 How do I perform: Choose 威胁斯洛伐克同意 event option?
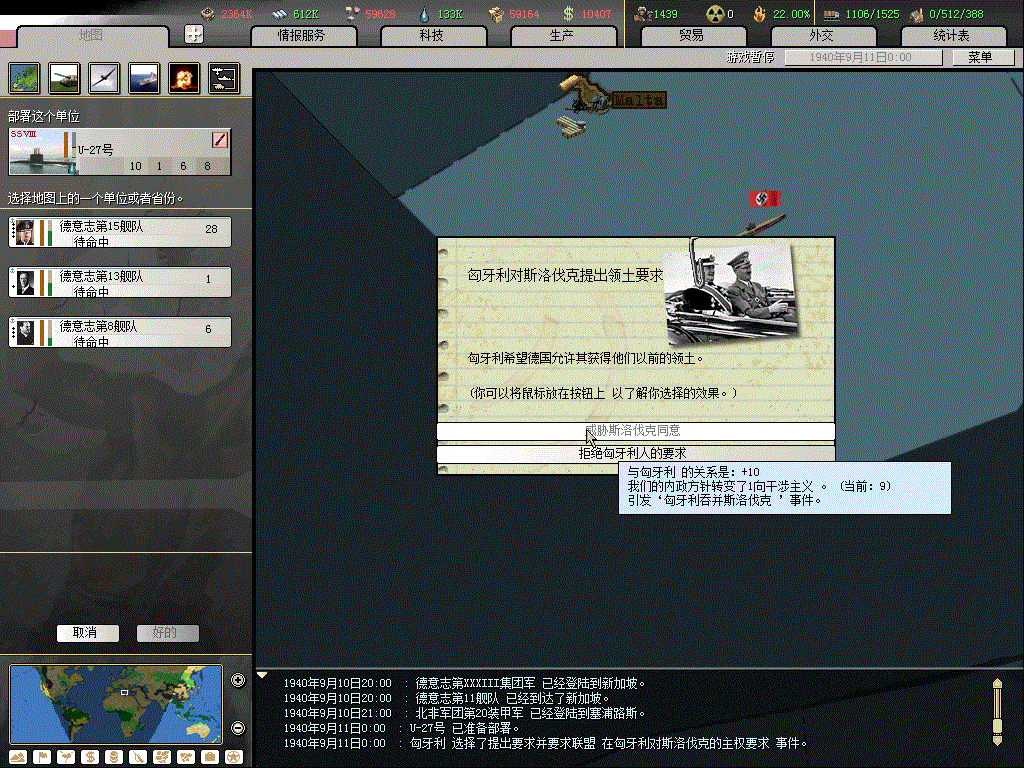pos(635,431)
